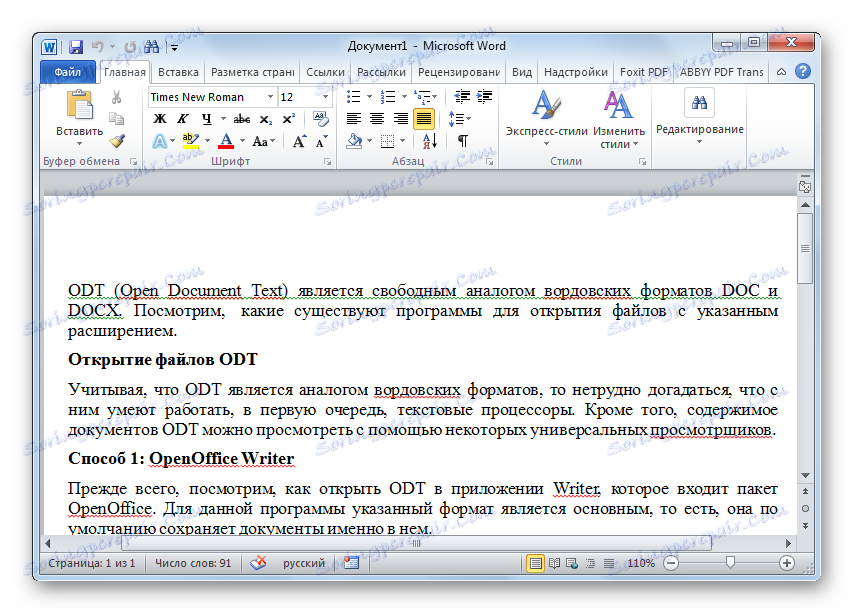
Task: Click the macro recording icon in status bar
Action: (351, 562)
